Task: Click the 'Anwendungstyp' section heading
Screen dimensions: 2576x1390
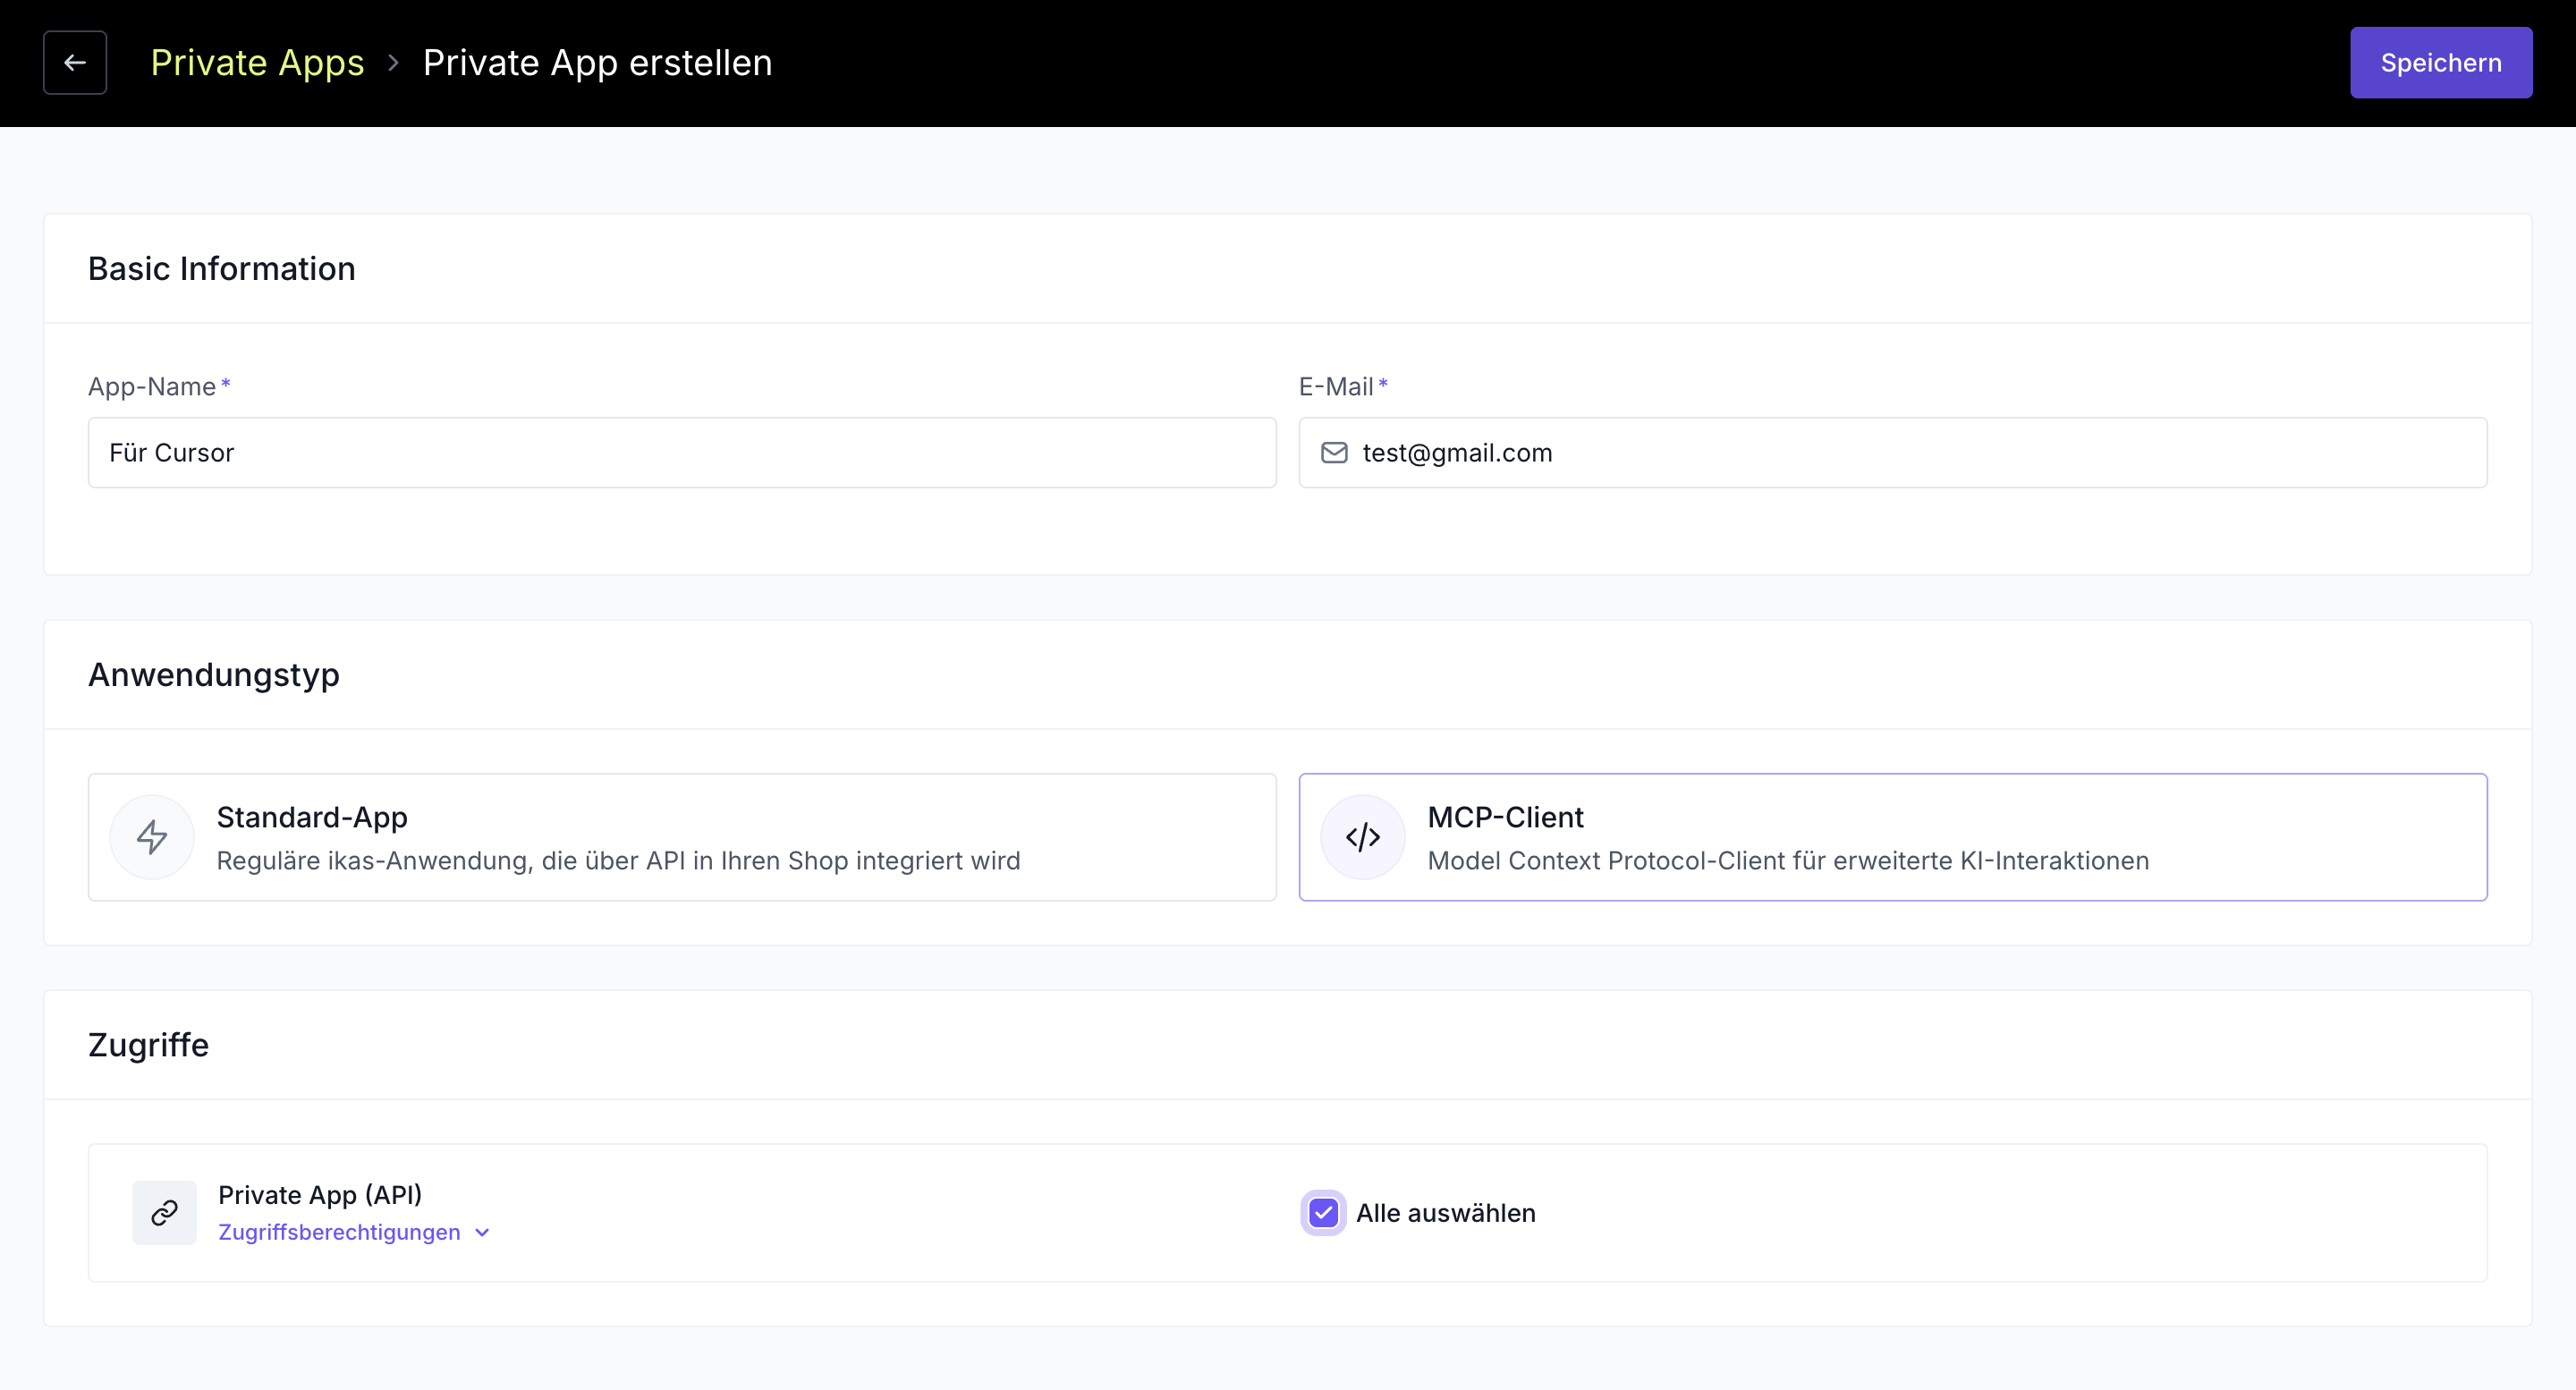Action: point(214,675)
